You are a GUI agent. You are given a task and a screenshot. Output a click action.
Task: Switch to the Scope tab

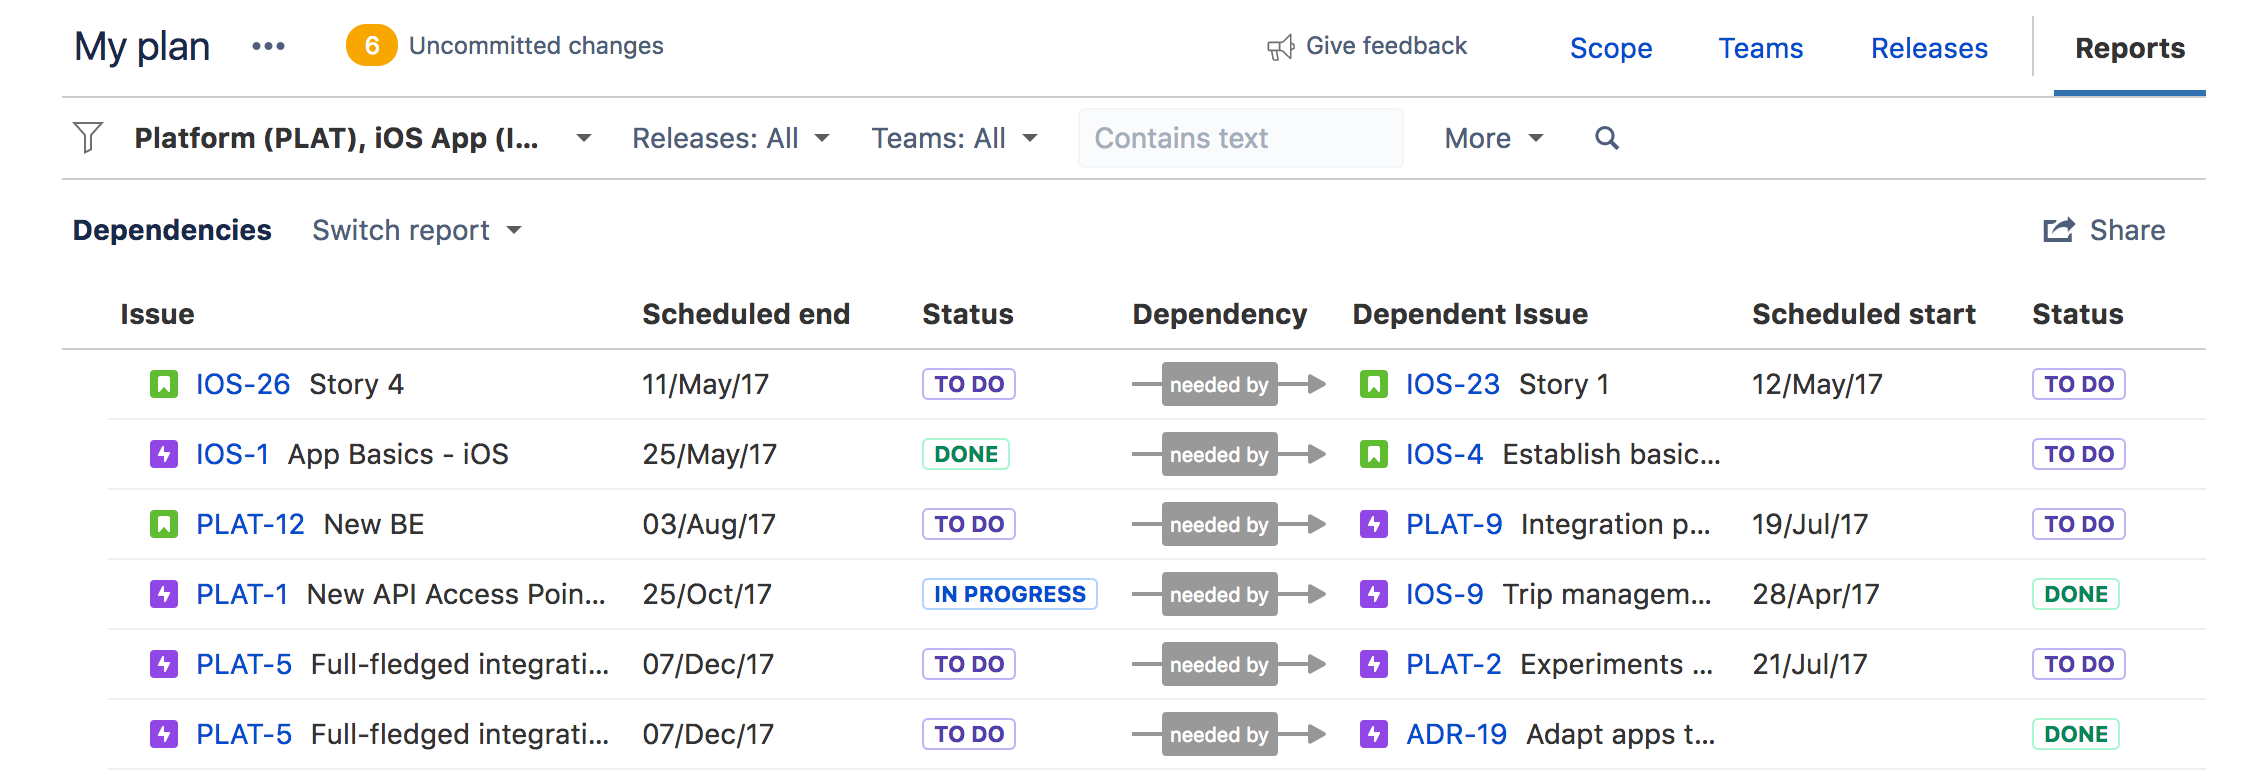coord(1610,48)
